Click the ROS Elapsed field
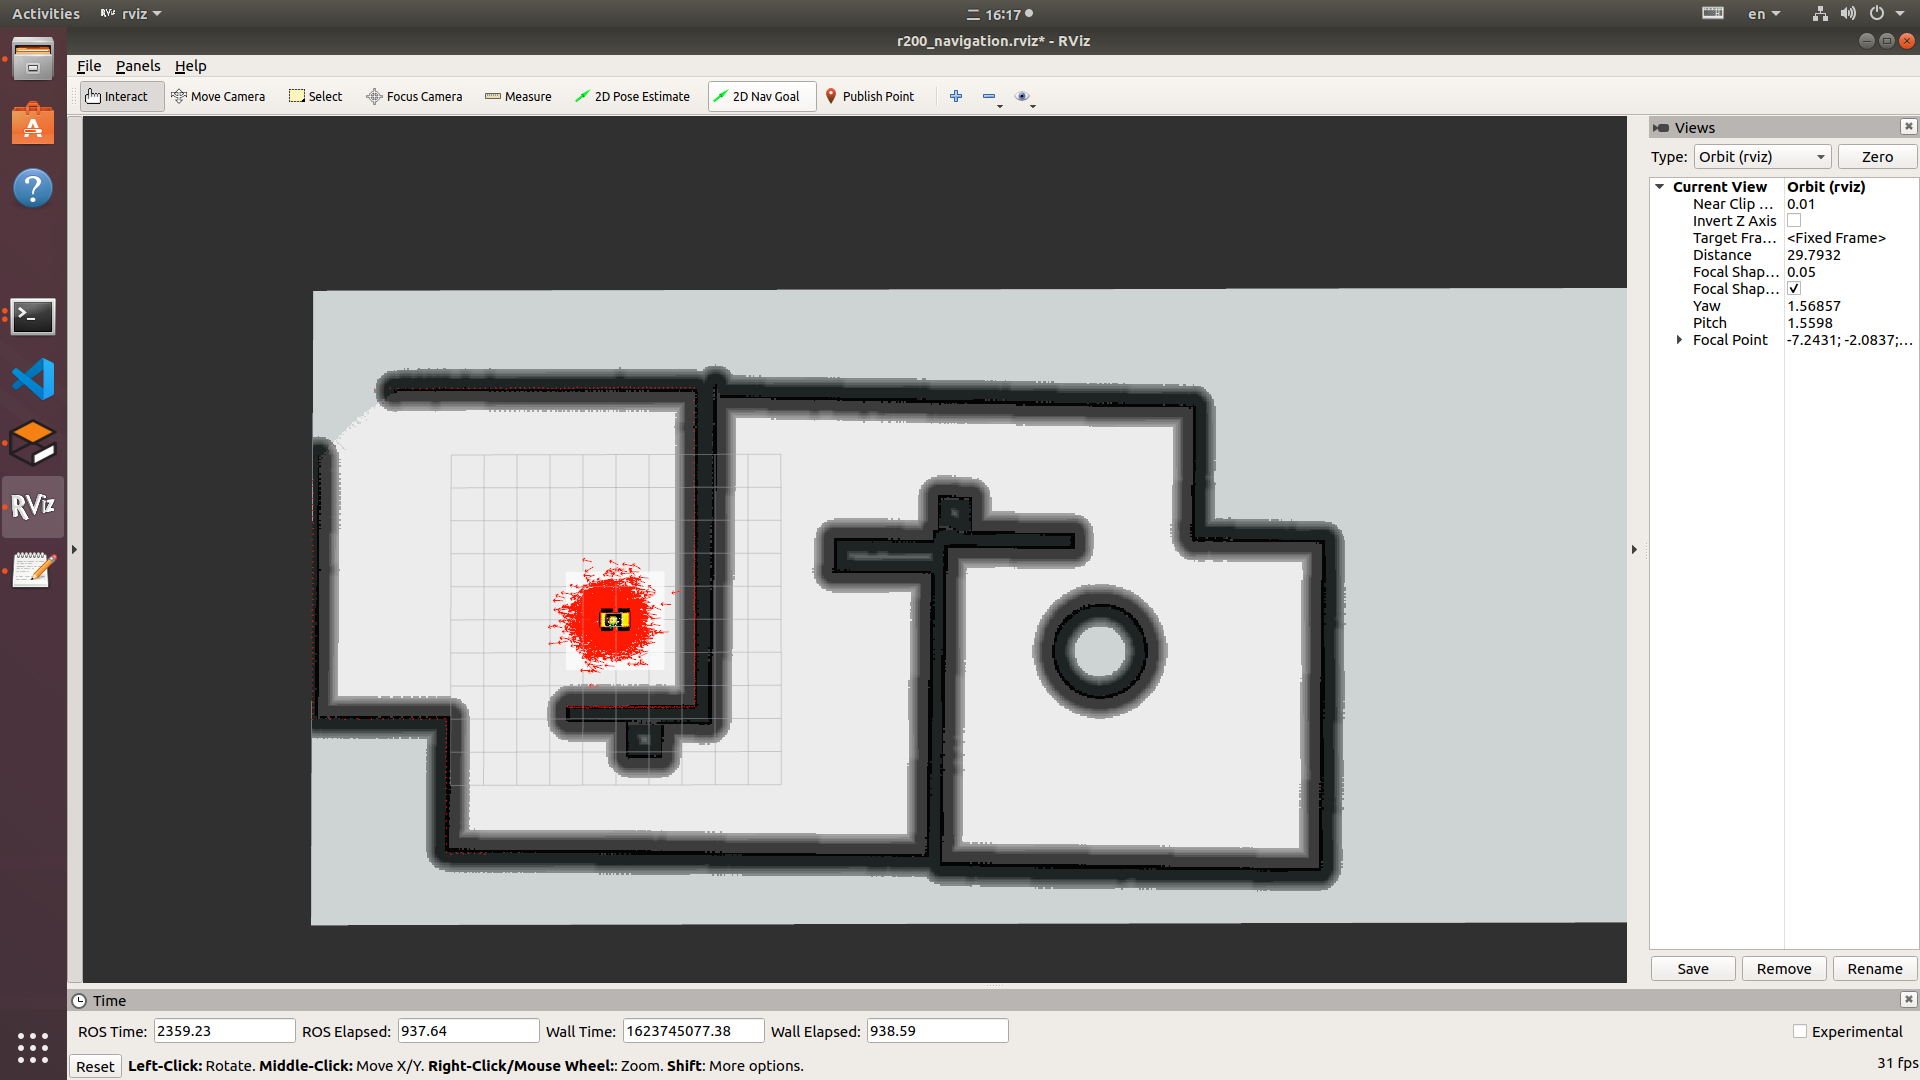Image resolution: width=1920 pixels, height=1080 pixels. 468,1031
